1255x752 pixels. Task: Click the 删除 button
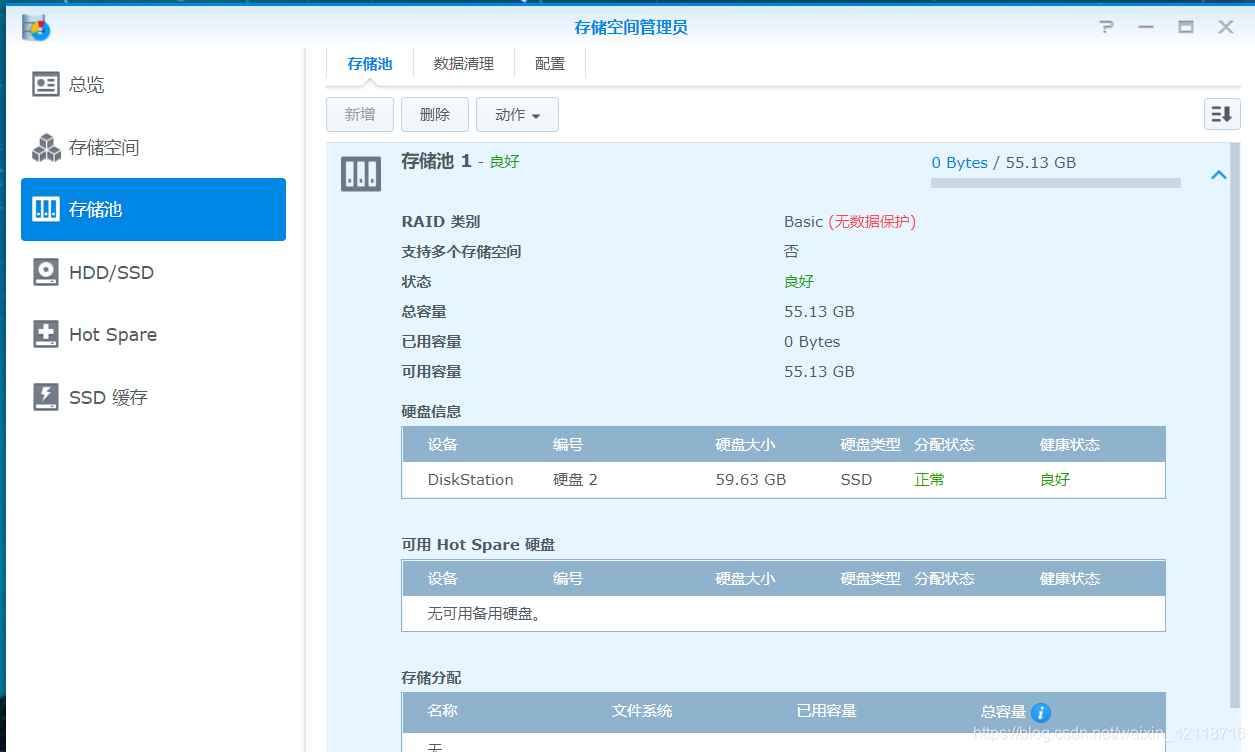click(x=434, y=114)
